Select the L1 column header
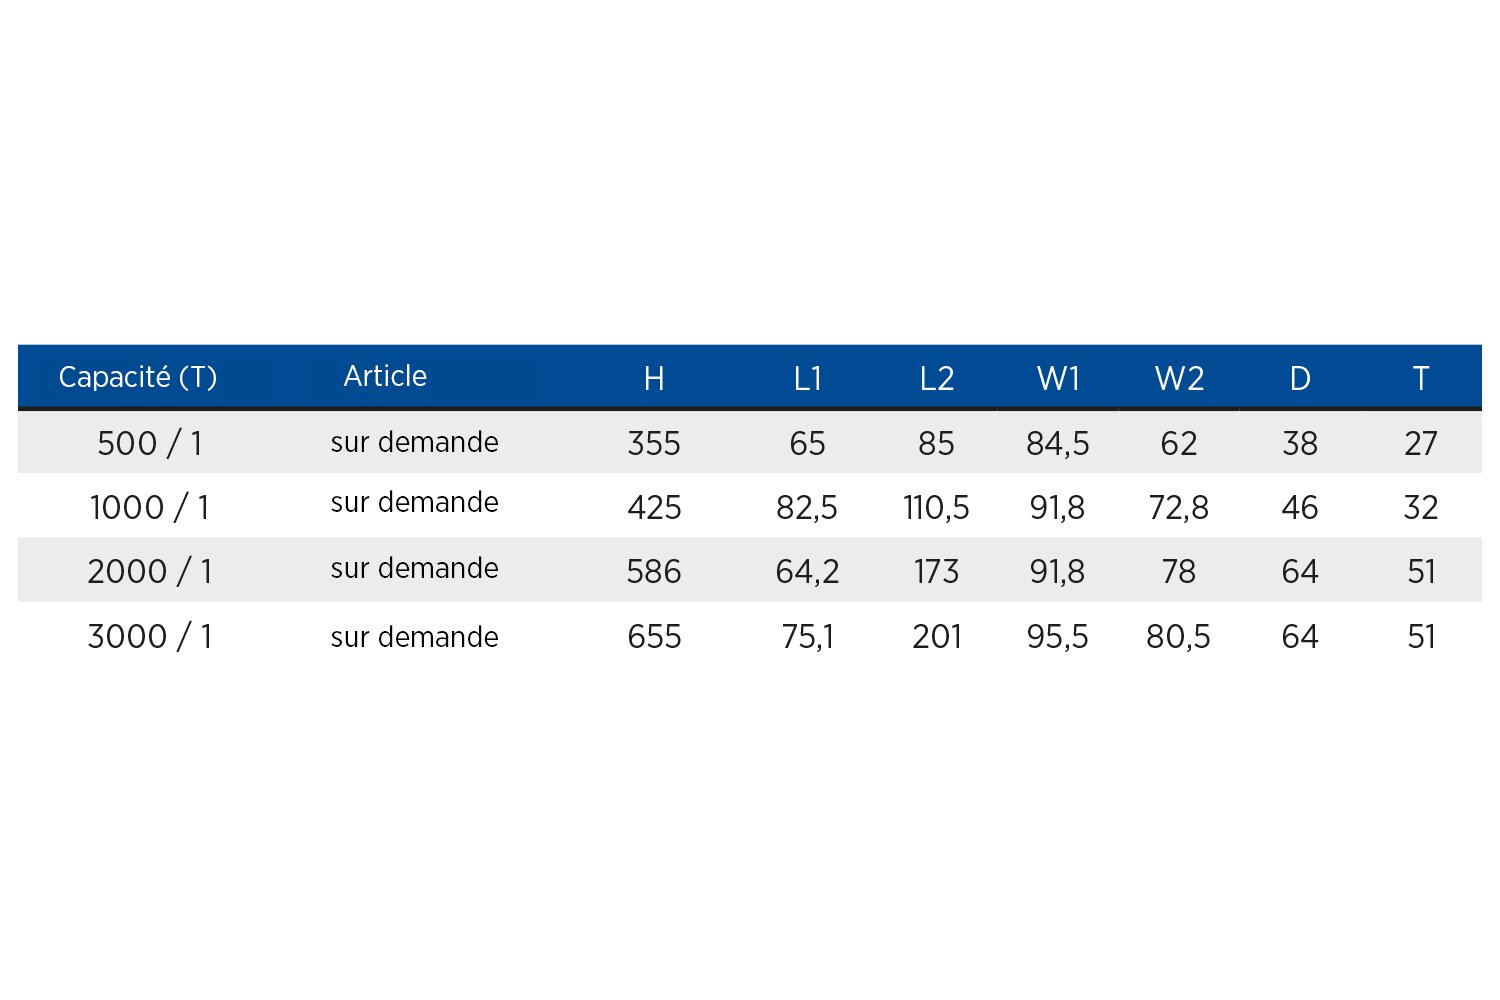1500x1000 pixels. 807,378
